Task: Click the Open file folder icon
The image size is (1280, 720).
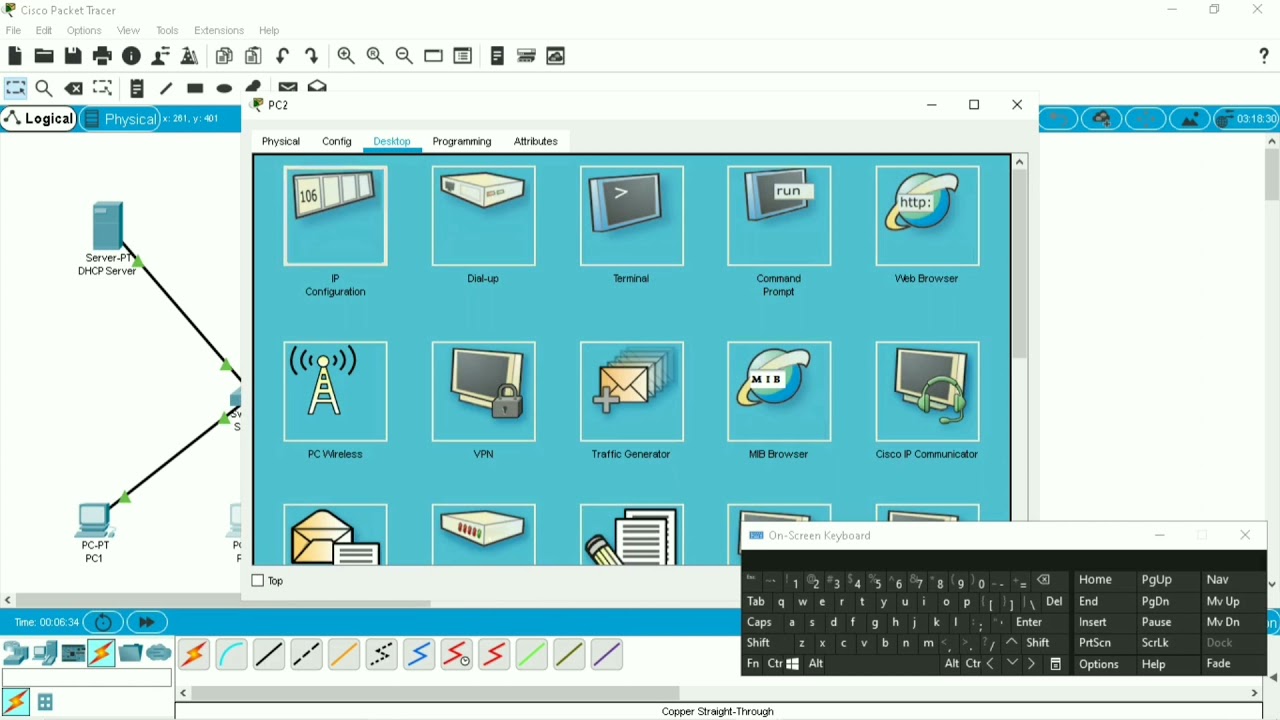Action: tap(44, 56)
